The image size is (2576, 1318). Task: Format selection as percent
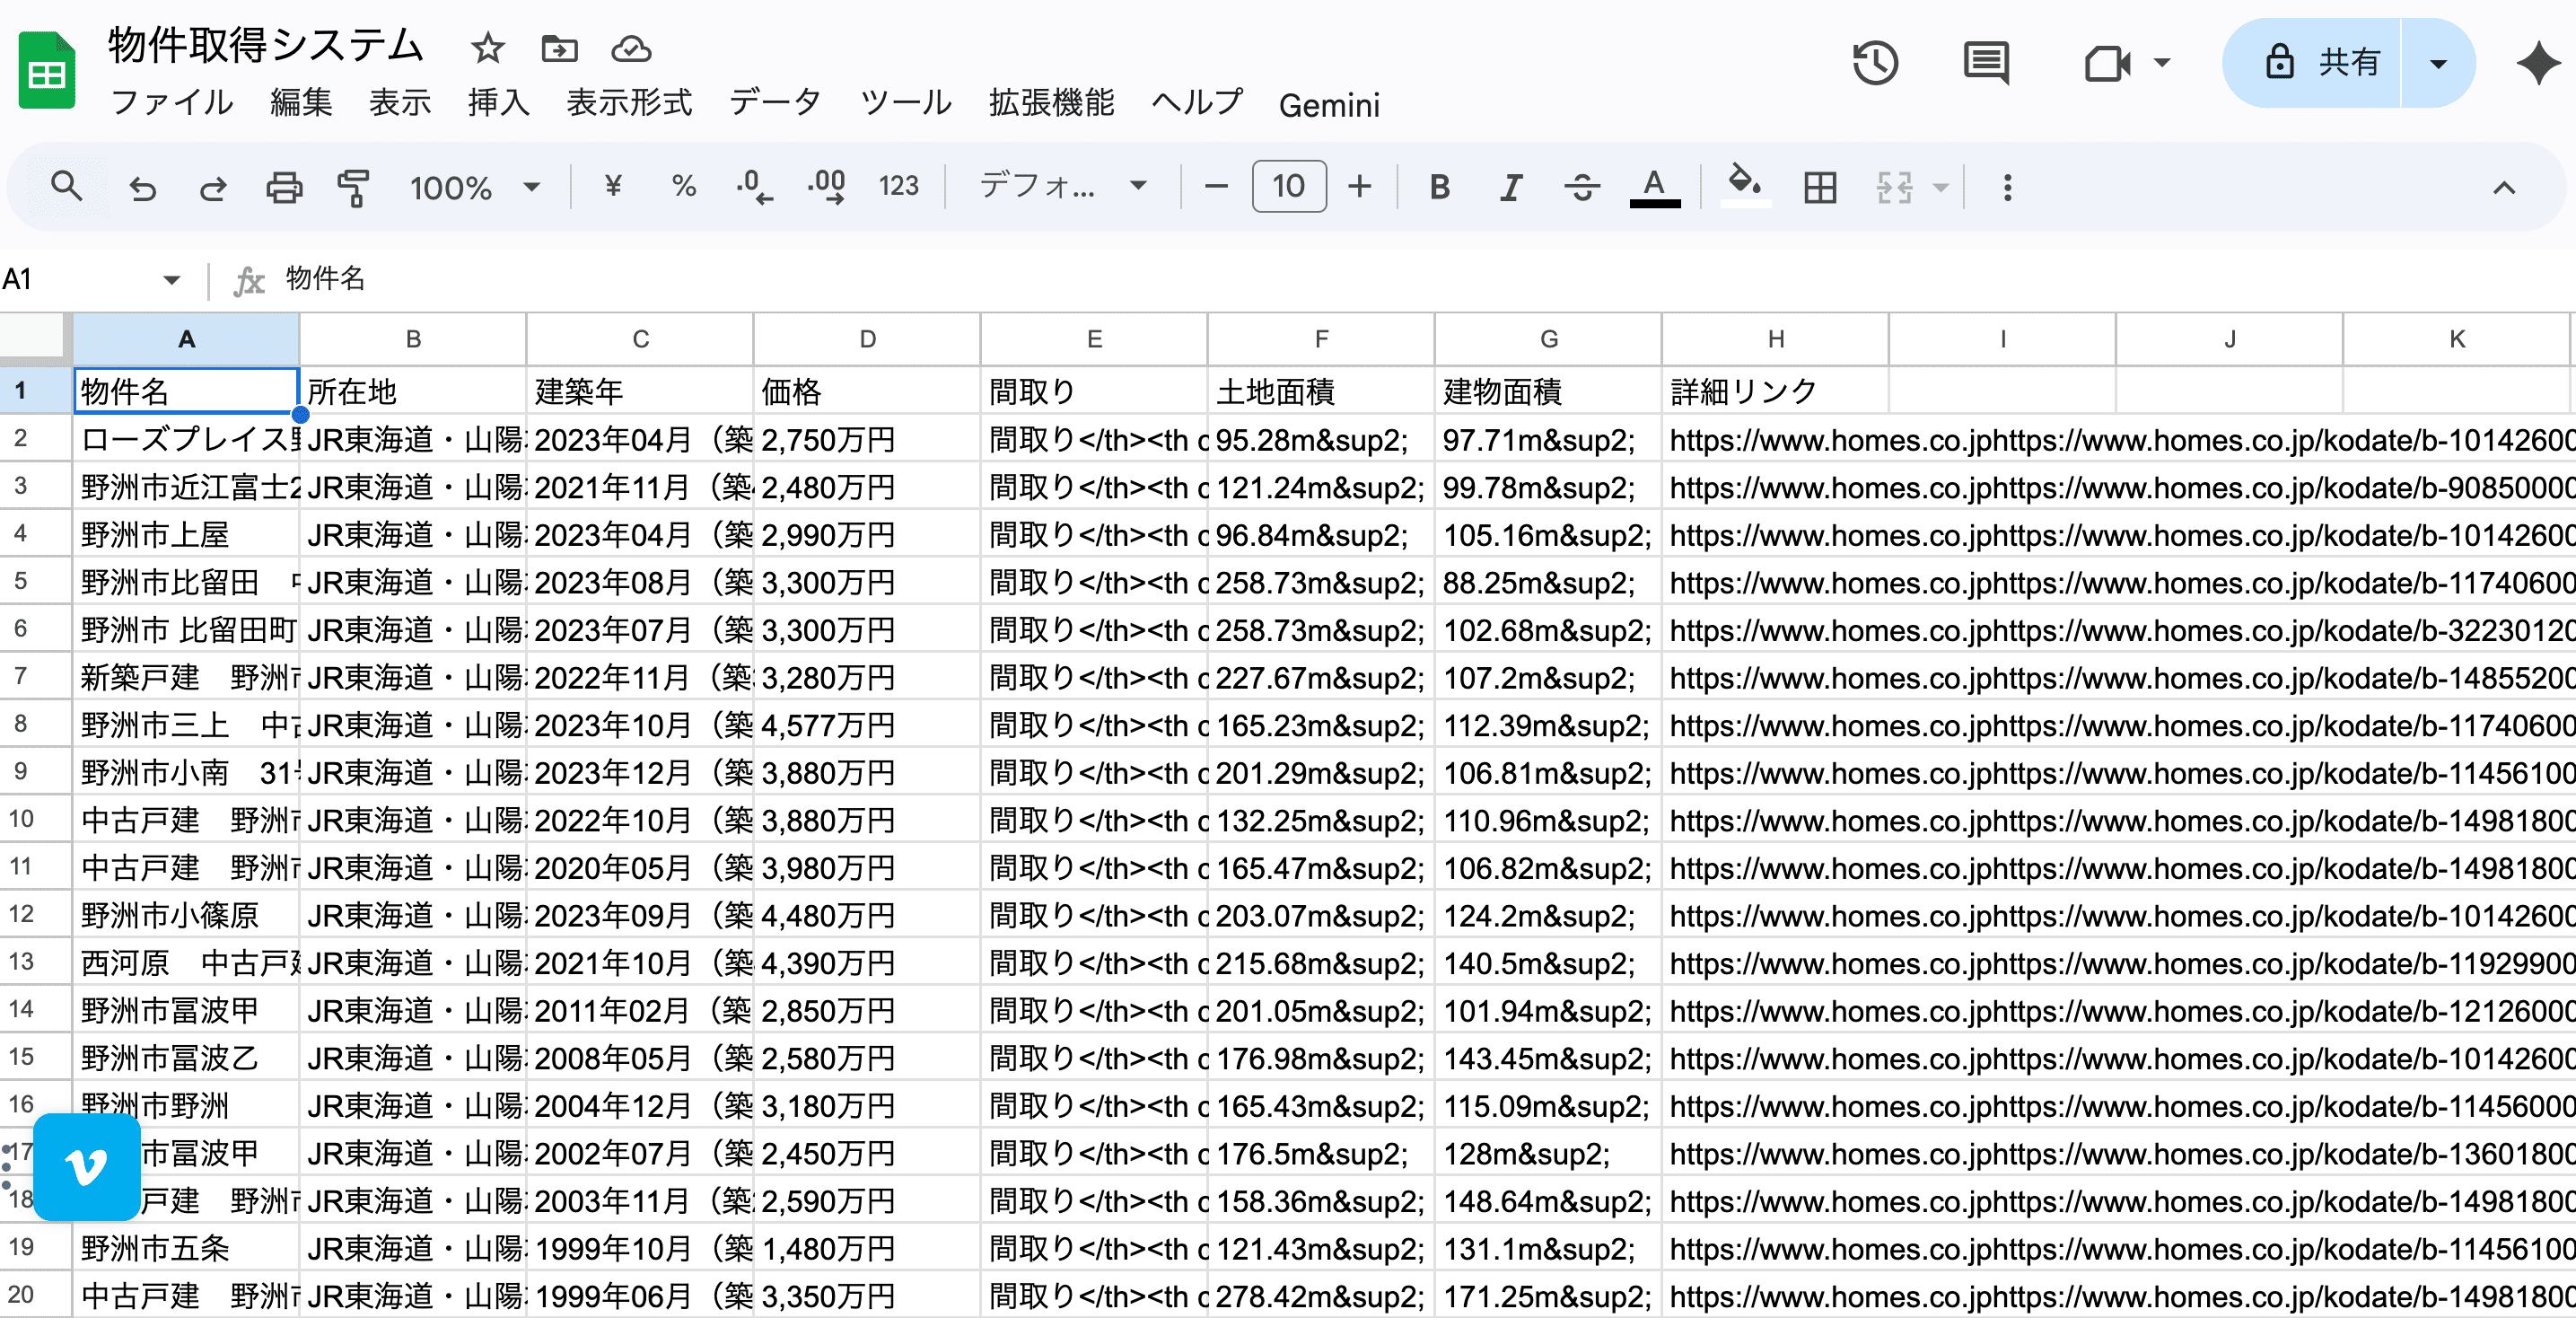(684, 186)
